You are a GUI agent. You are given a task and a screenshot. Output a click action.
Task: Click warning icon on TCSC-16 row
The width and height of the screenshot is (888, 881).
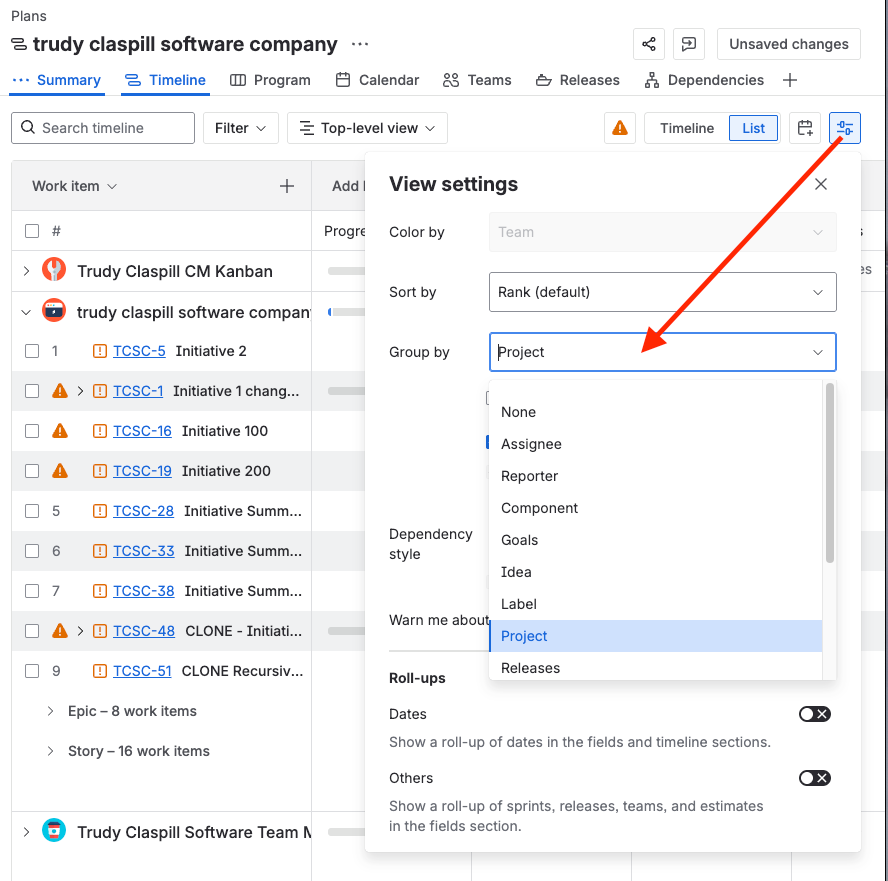click(x=60, y=431)
